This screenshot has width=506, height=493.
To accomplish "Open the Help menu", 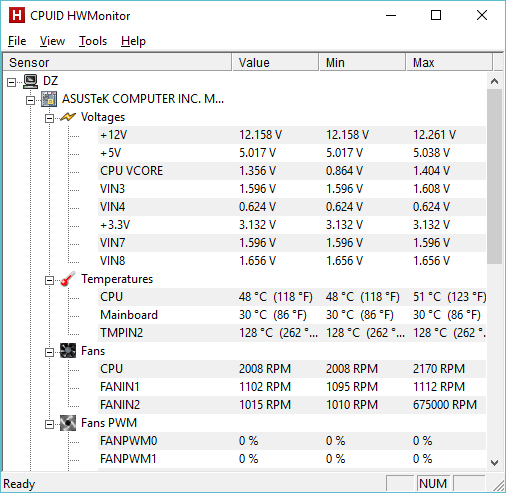I will 133,41.
